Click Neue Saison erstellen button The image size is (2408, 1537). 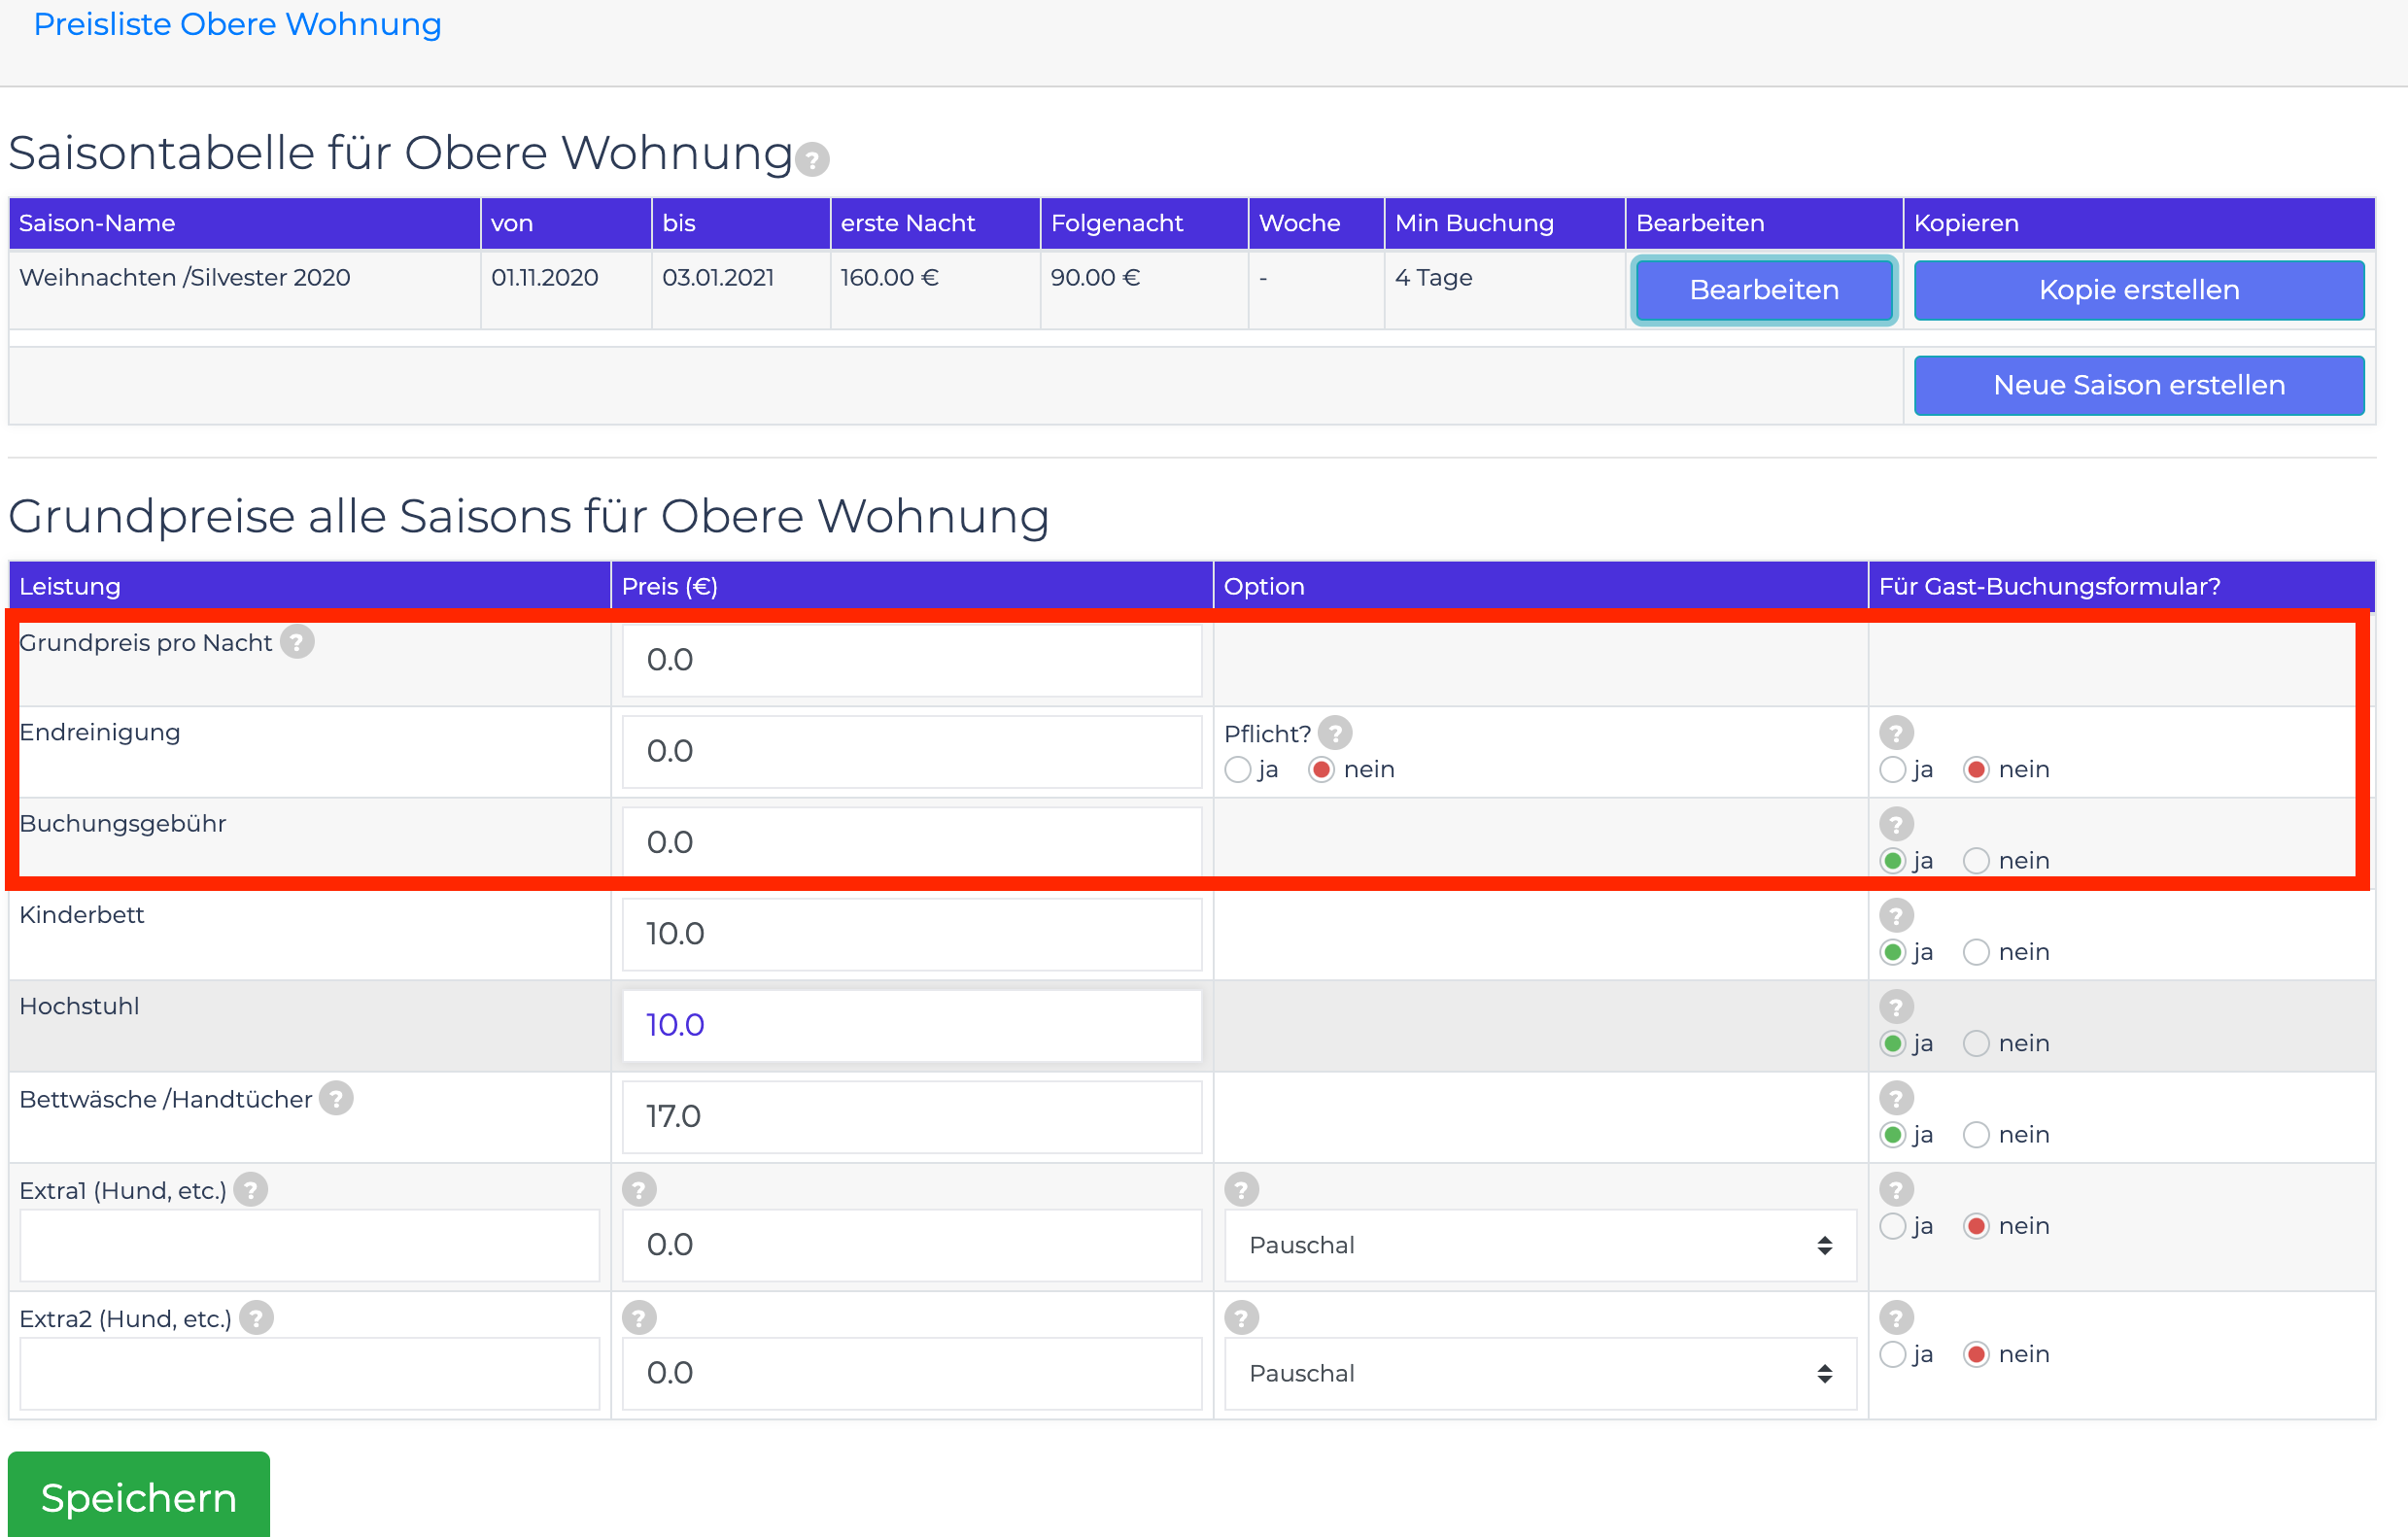2139,385
